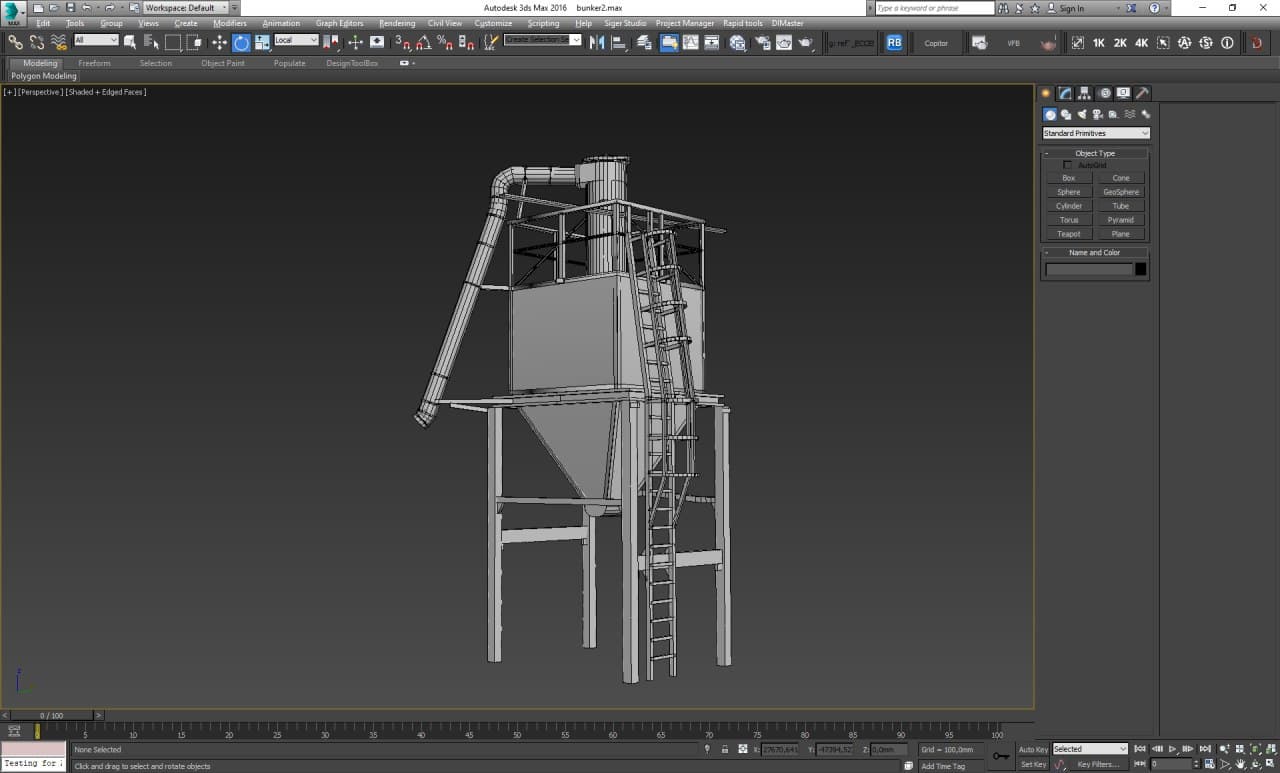Open the Mirror tool in toolbar

597,42
